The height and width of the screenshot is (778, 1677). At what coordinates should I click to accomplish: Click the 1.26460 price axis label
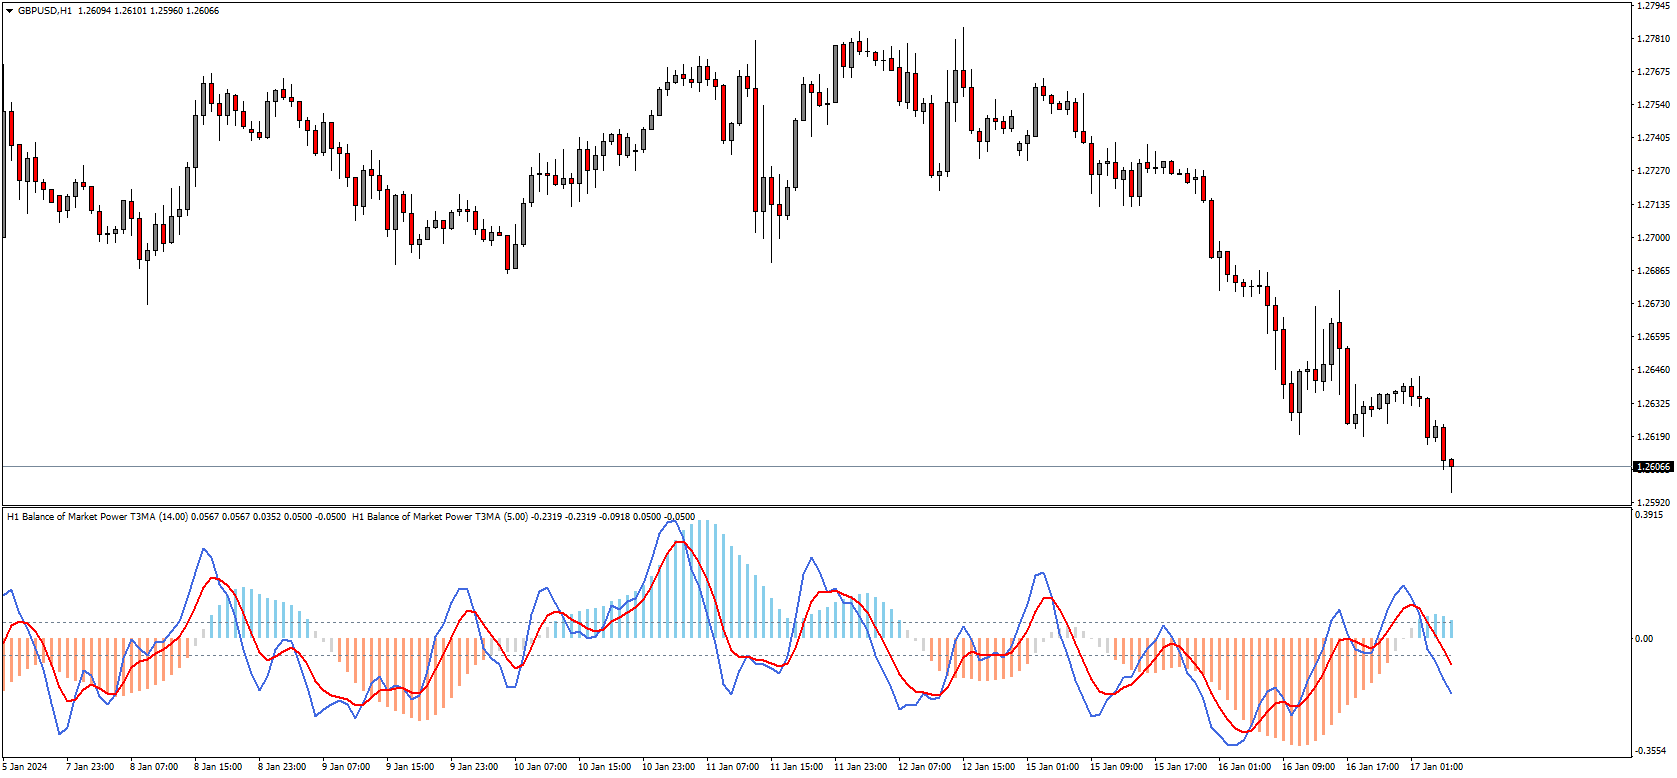pyautogui.click(x=1653, y=370)
